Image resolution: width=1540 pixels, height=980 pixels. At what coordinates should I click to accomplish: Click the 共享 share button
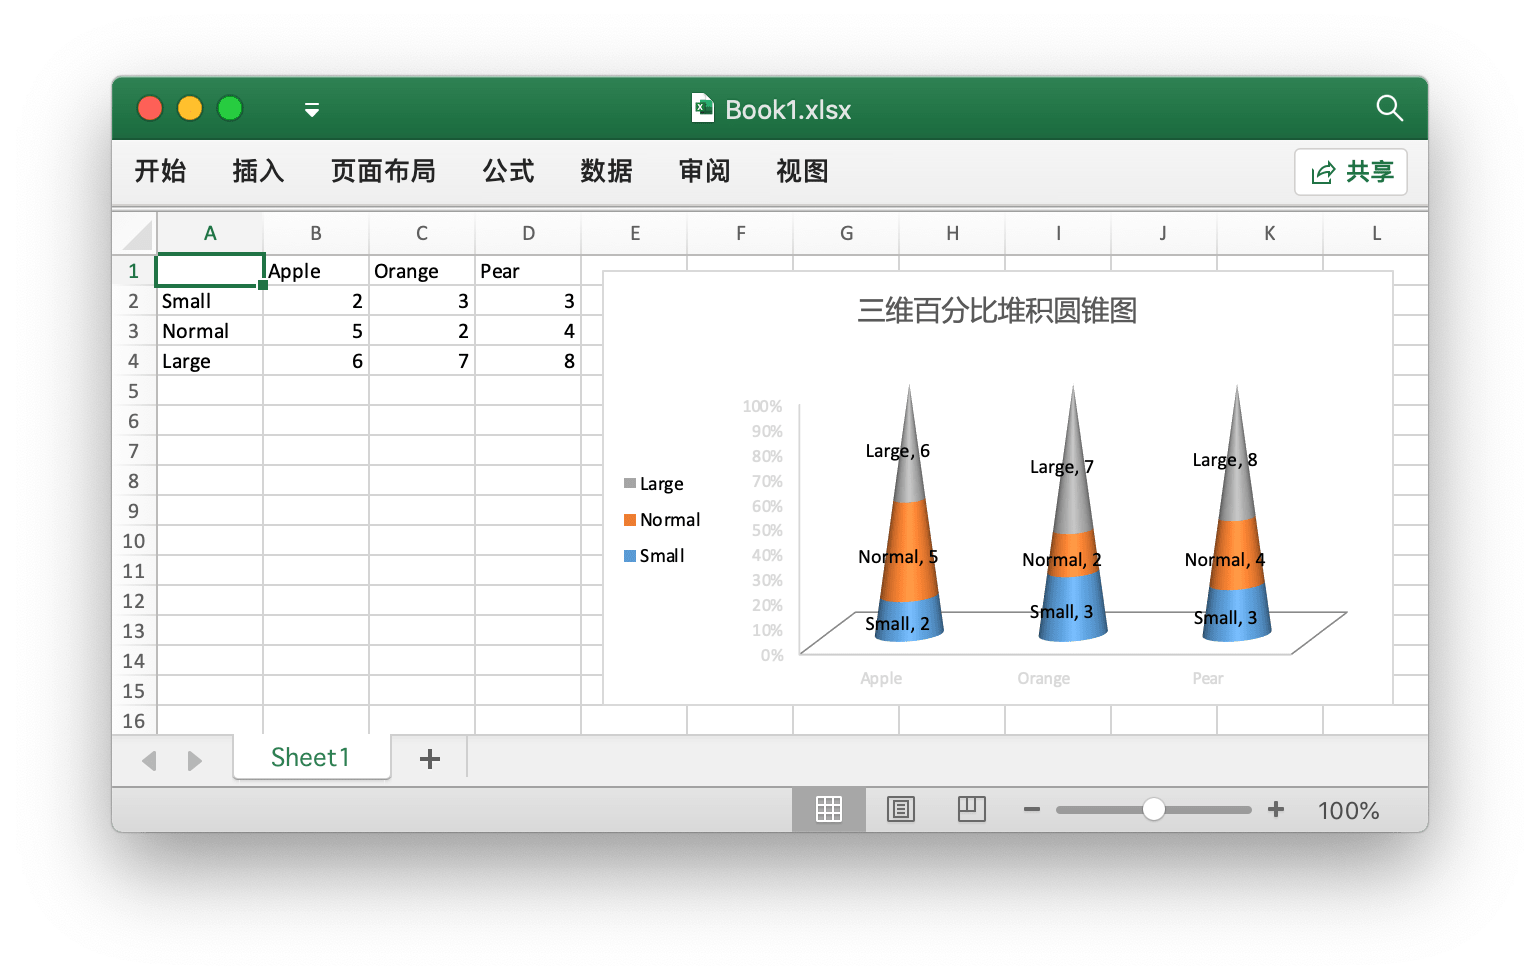coord(1351,172)
